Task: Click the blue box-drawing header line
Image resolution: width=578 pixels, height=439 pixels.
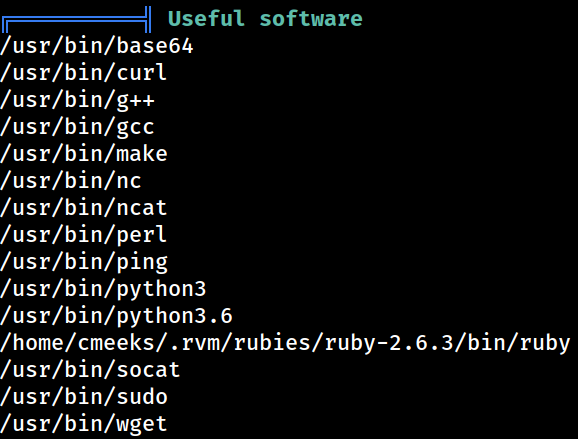Action: tap(76, 19)
